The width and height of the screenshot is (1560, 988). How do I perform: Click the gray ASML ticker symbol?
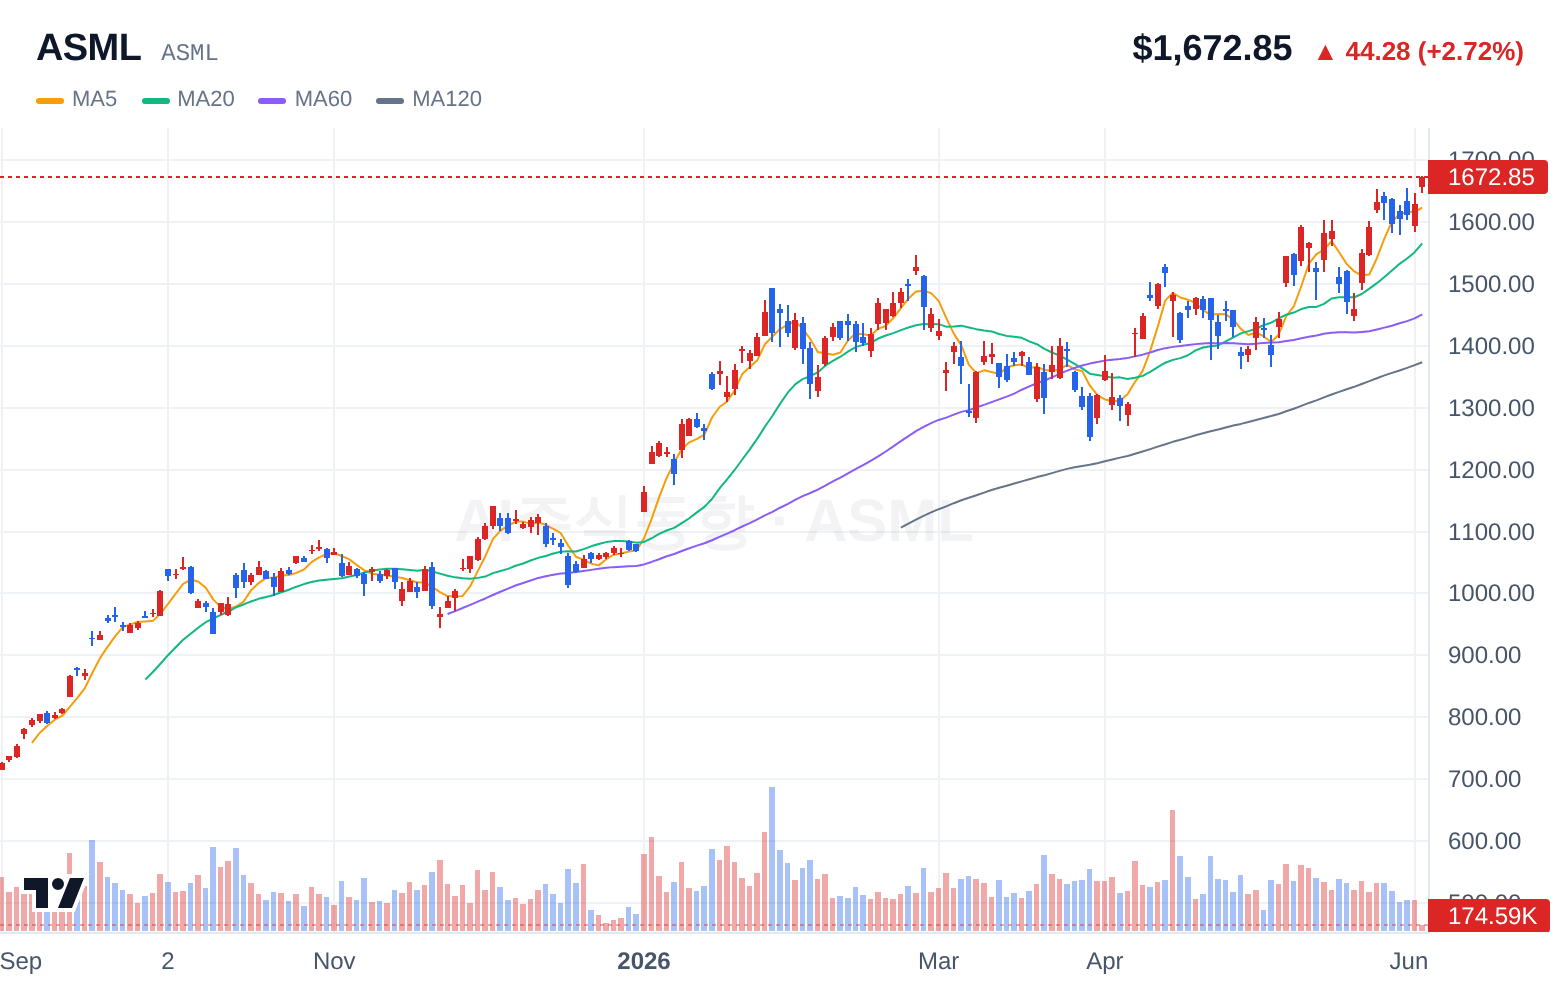point(189,52)
